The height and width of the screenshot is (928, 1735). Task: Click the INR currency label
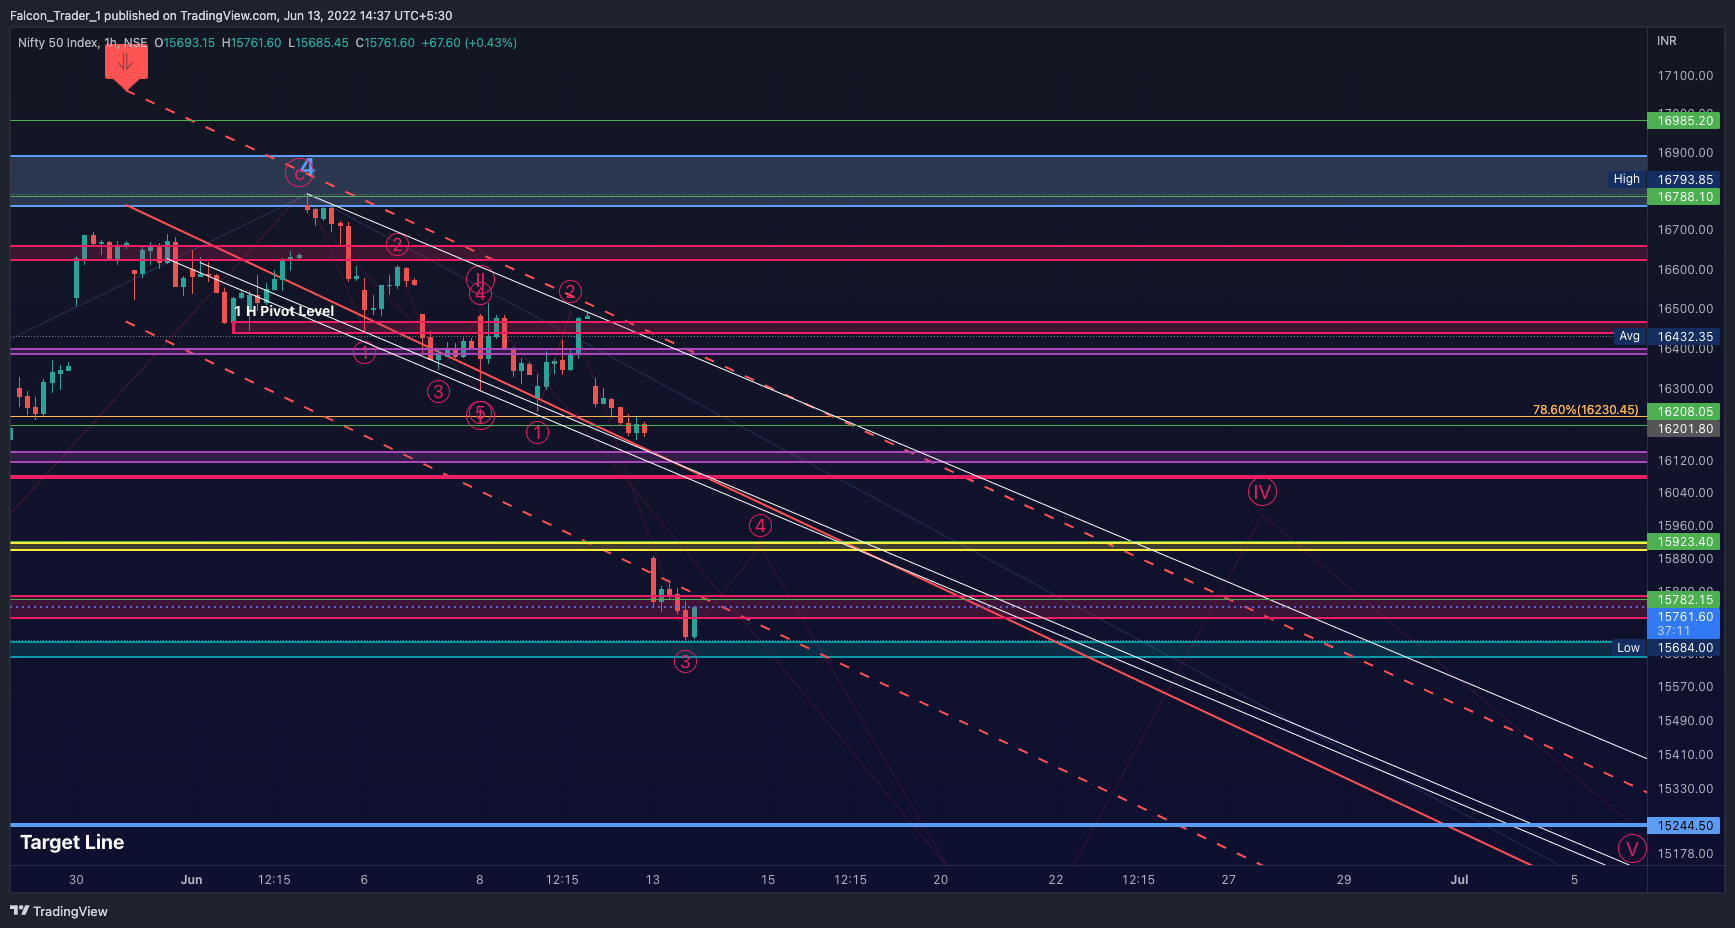1667,41
